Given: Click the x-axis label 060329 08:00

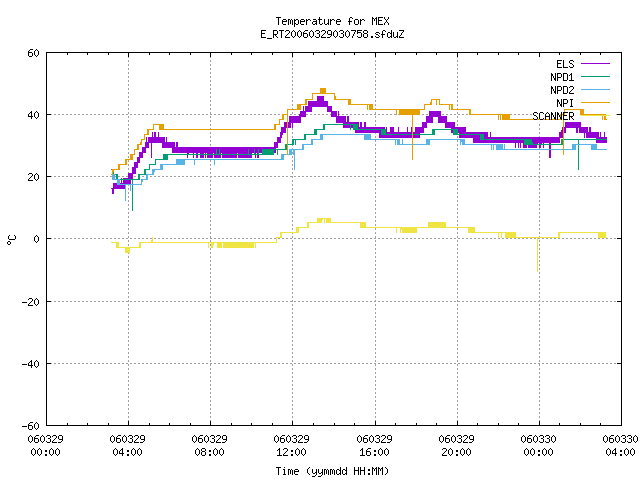Looking at the screenshot, I should tap(209, 446).
